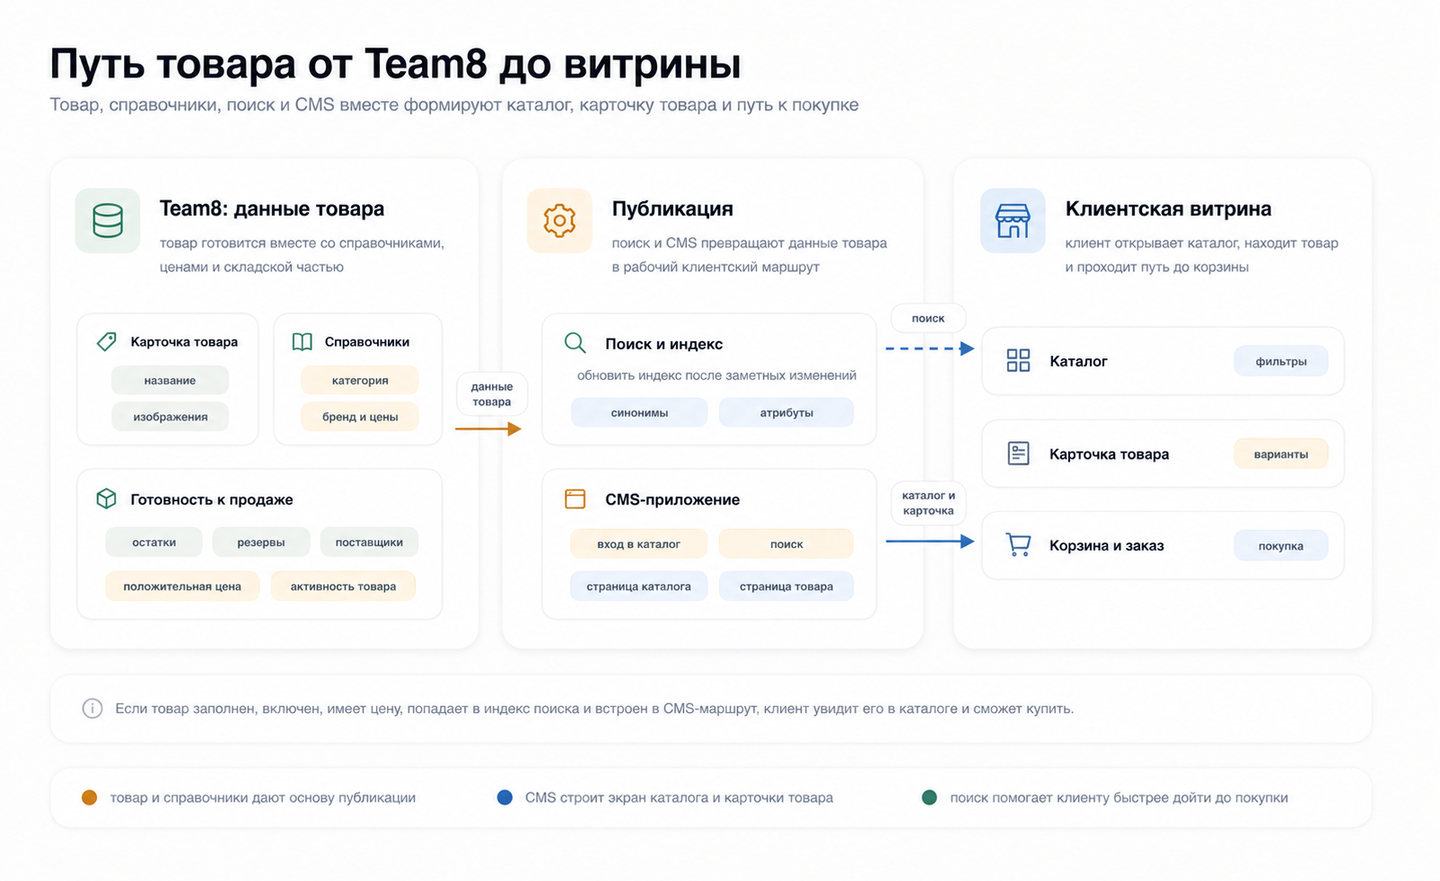Click the cube icon beside Готовность к продаже

coord(106,498)
